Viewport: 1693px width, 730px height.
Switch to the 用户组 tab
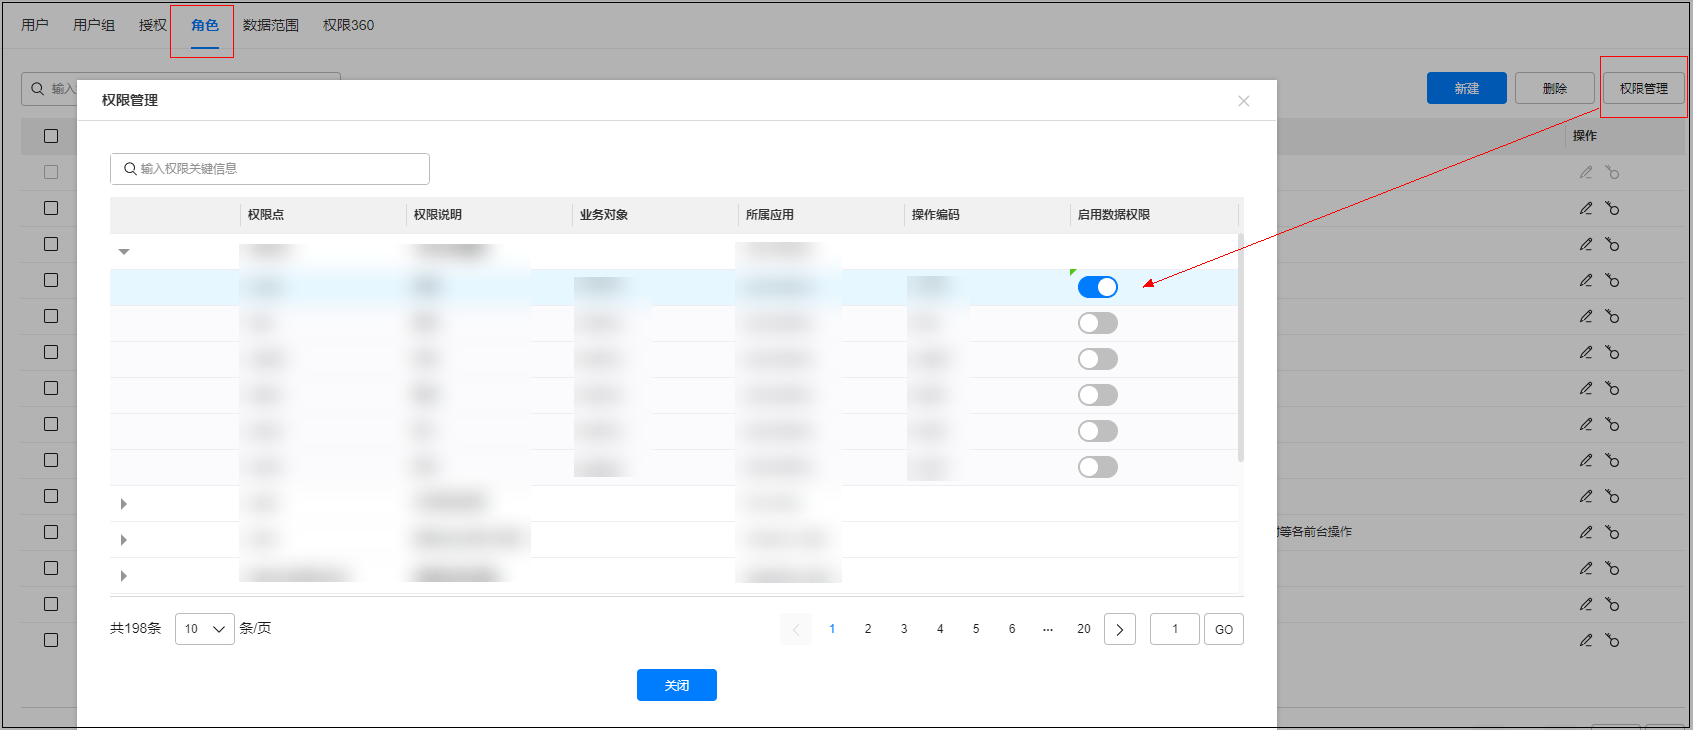94,25
